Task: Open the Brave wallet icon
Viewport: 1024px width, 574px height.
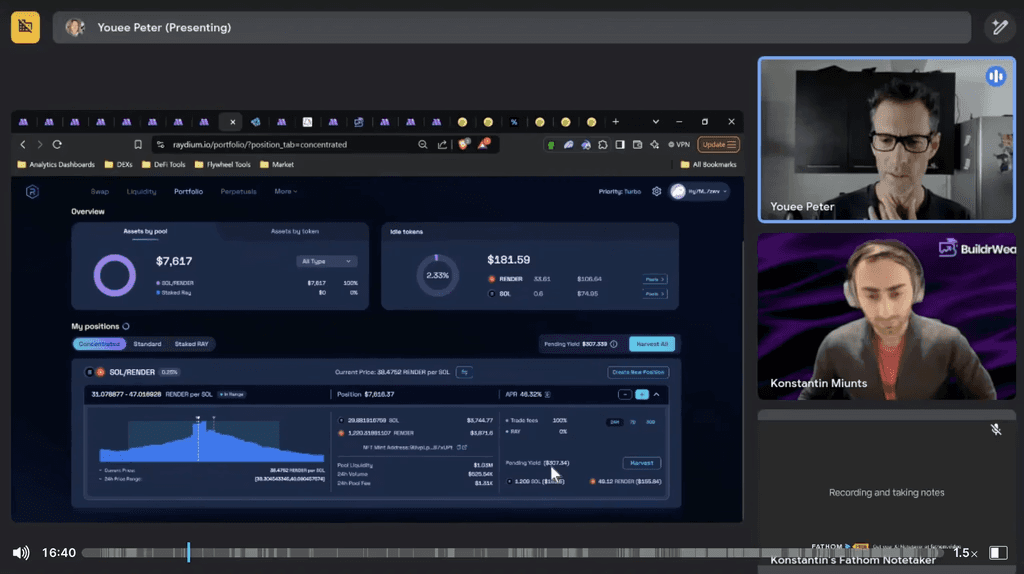Action: [637, 144]
